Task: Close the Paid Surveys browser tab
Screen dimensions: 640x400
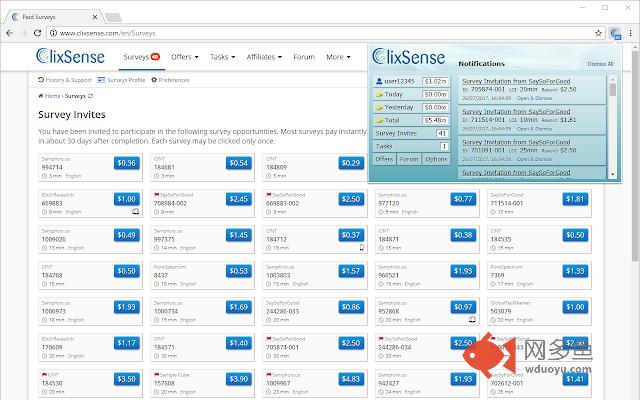Action: tap(95, 17)
